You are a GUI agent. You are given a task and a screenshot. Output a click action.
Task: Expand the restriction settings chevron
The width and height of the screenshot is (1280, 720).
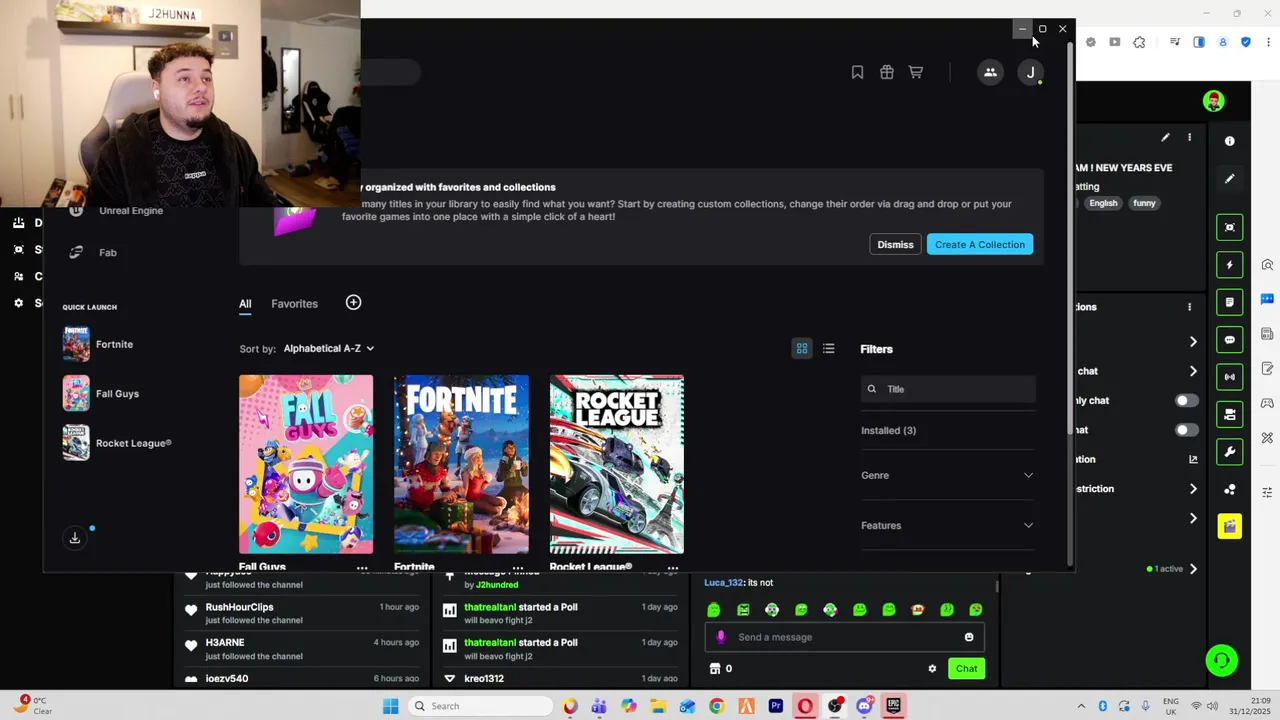(1193, 489)
